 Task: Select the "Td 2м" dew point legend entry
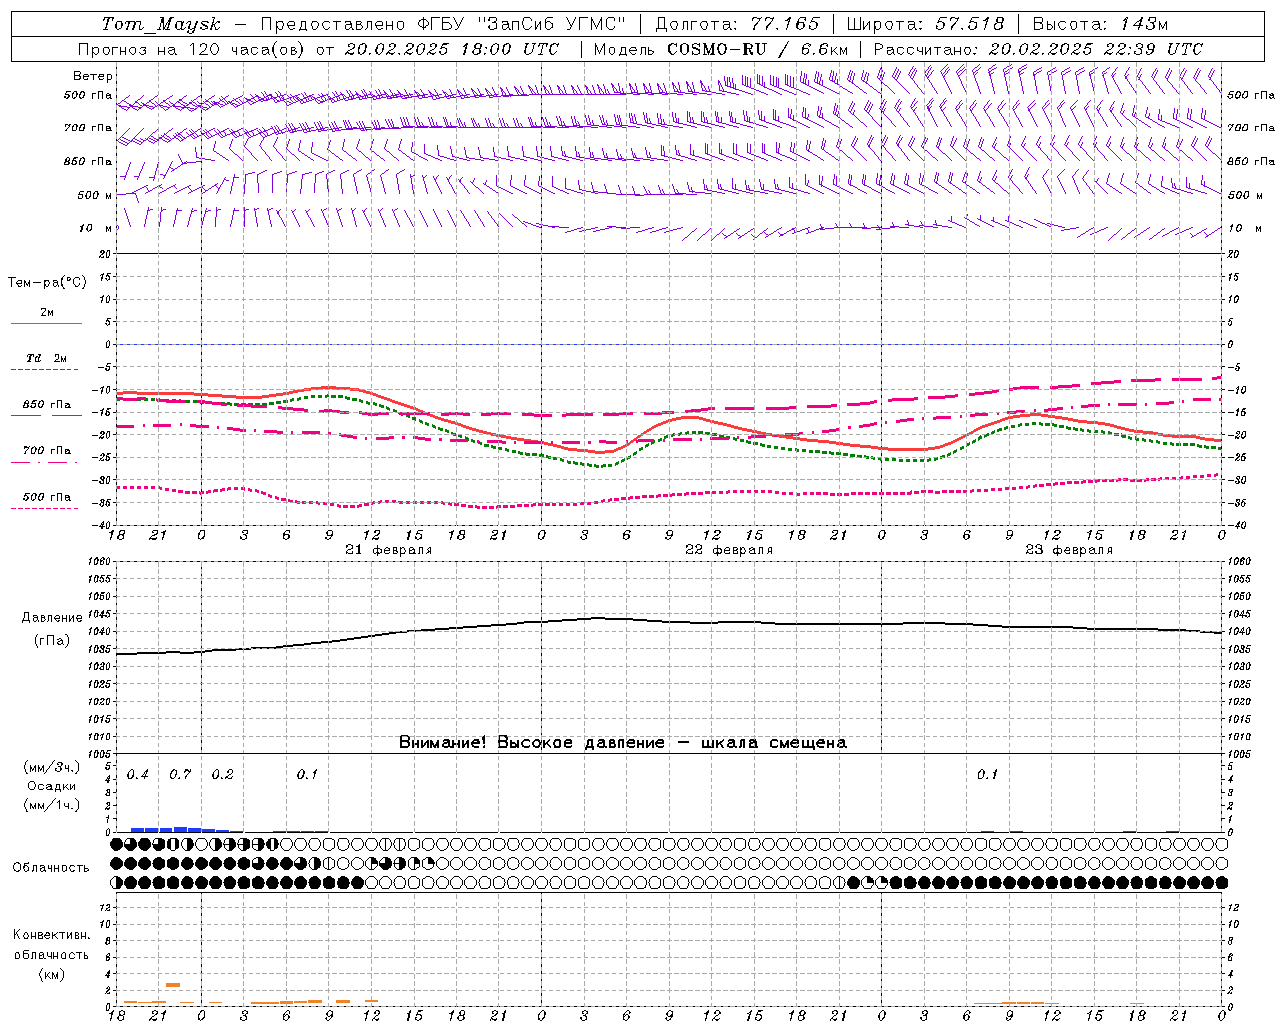pos(47,358)
